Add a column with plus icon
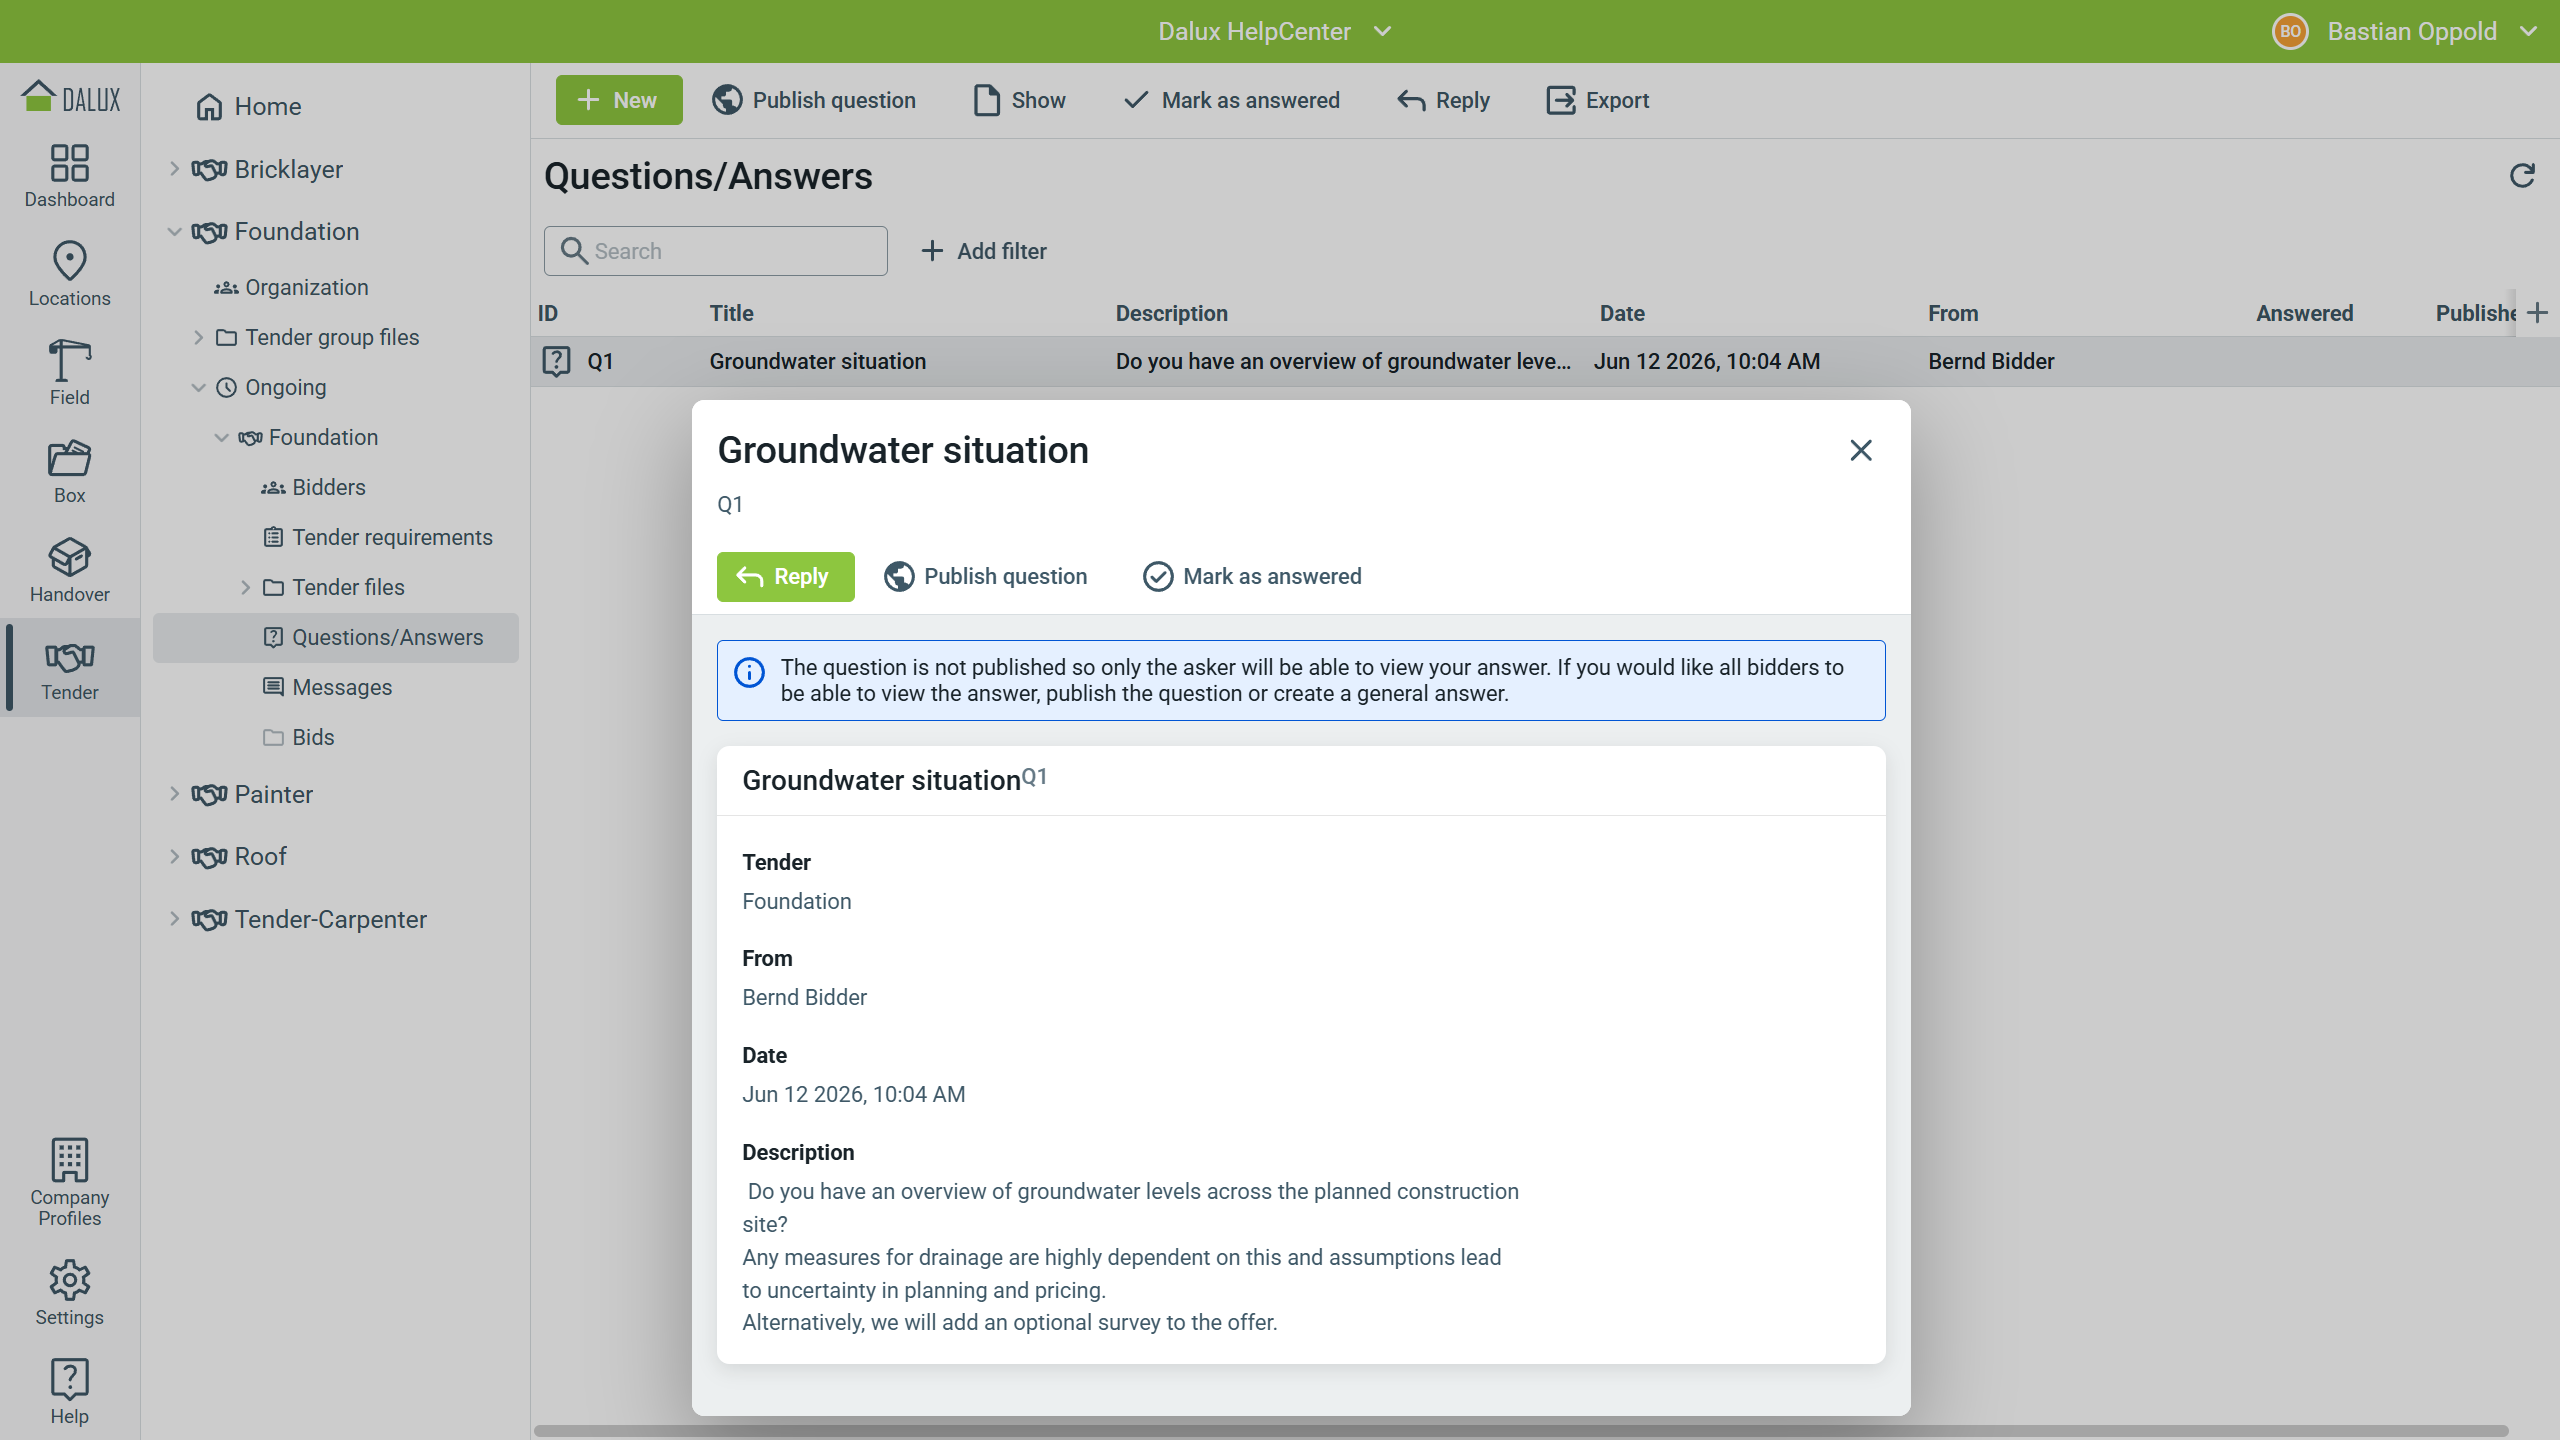Screen dimensions: 2560x1440 point(2537,313)
